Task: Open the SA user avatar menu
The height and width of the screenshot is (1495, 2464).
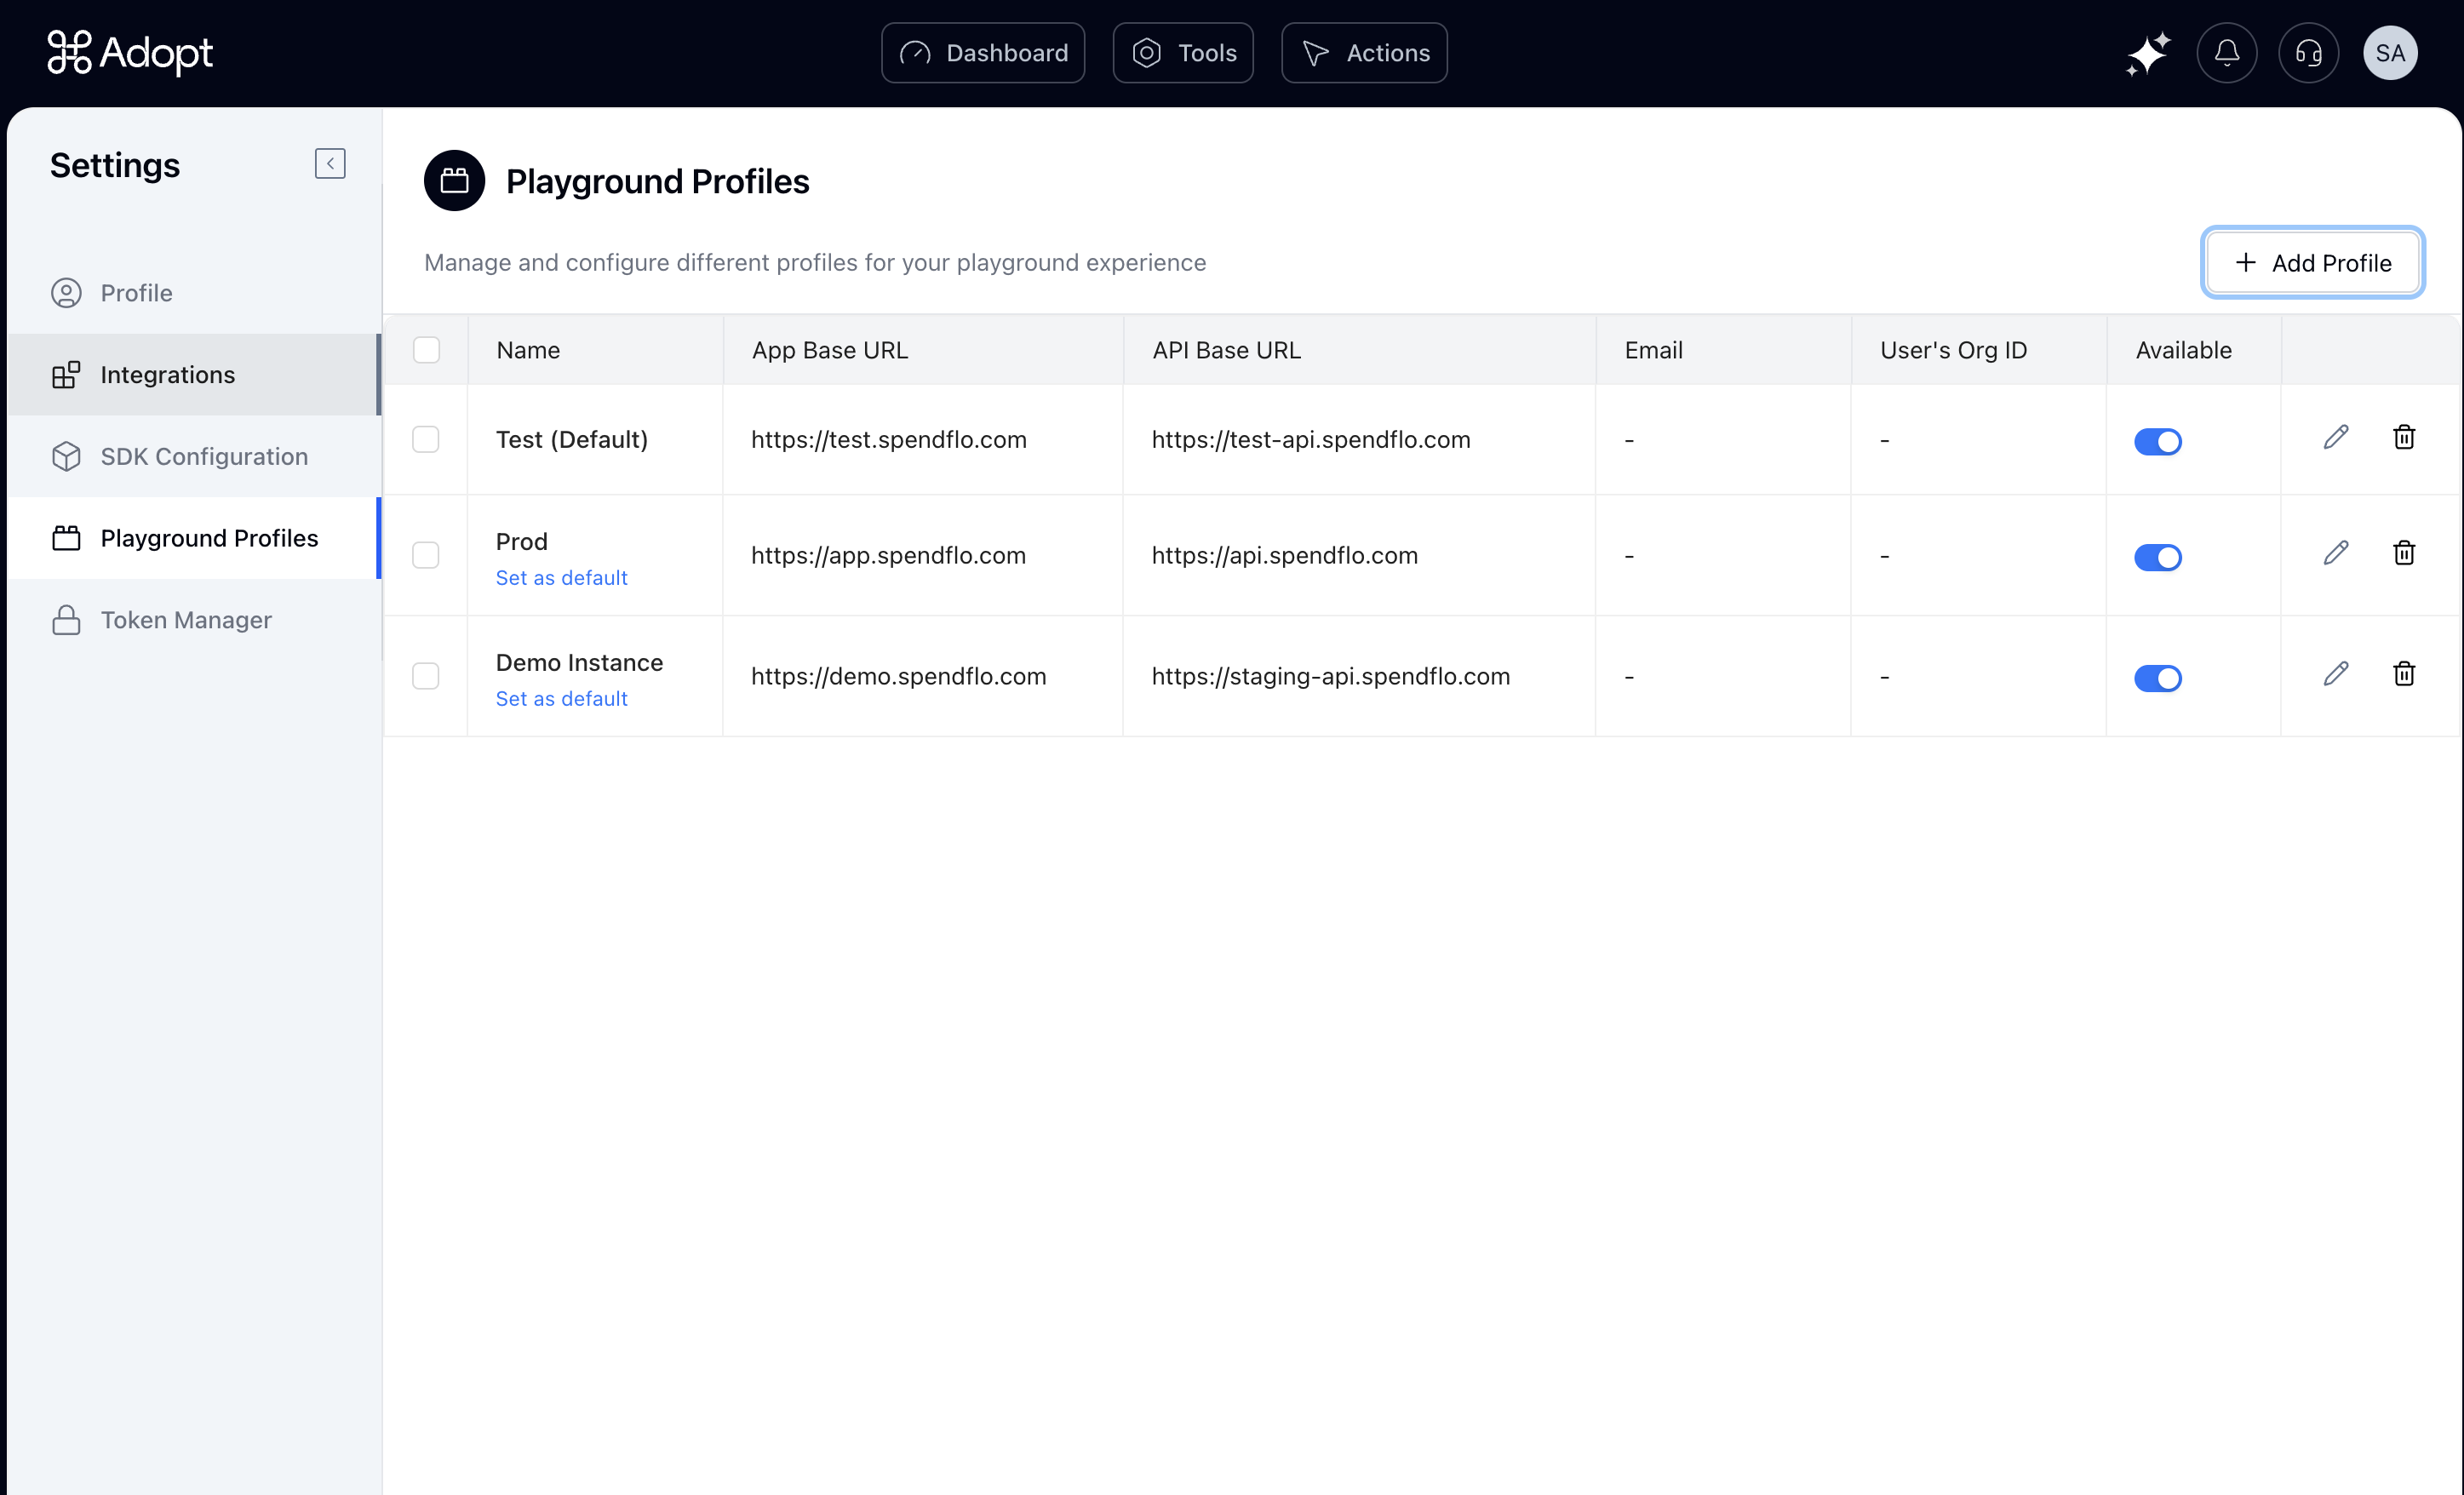Action: (x=2390, y=53)
